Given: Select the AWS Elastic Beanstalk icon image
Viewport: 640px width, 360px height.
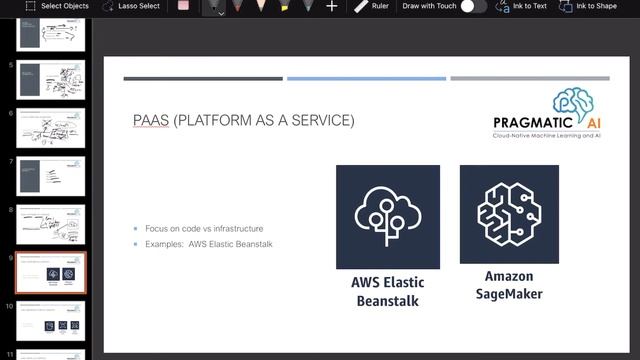Looking at the screenshot, I should [388, 217].
